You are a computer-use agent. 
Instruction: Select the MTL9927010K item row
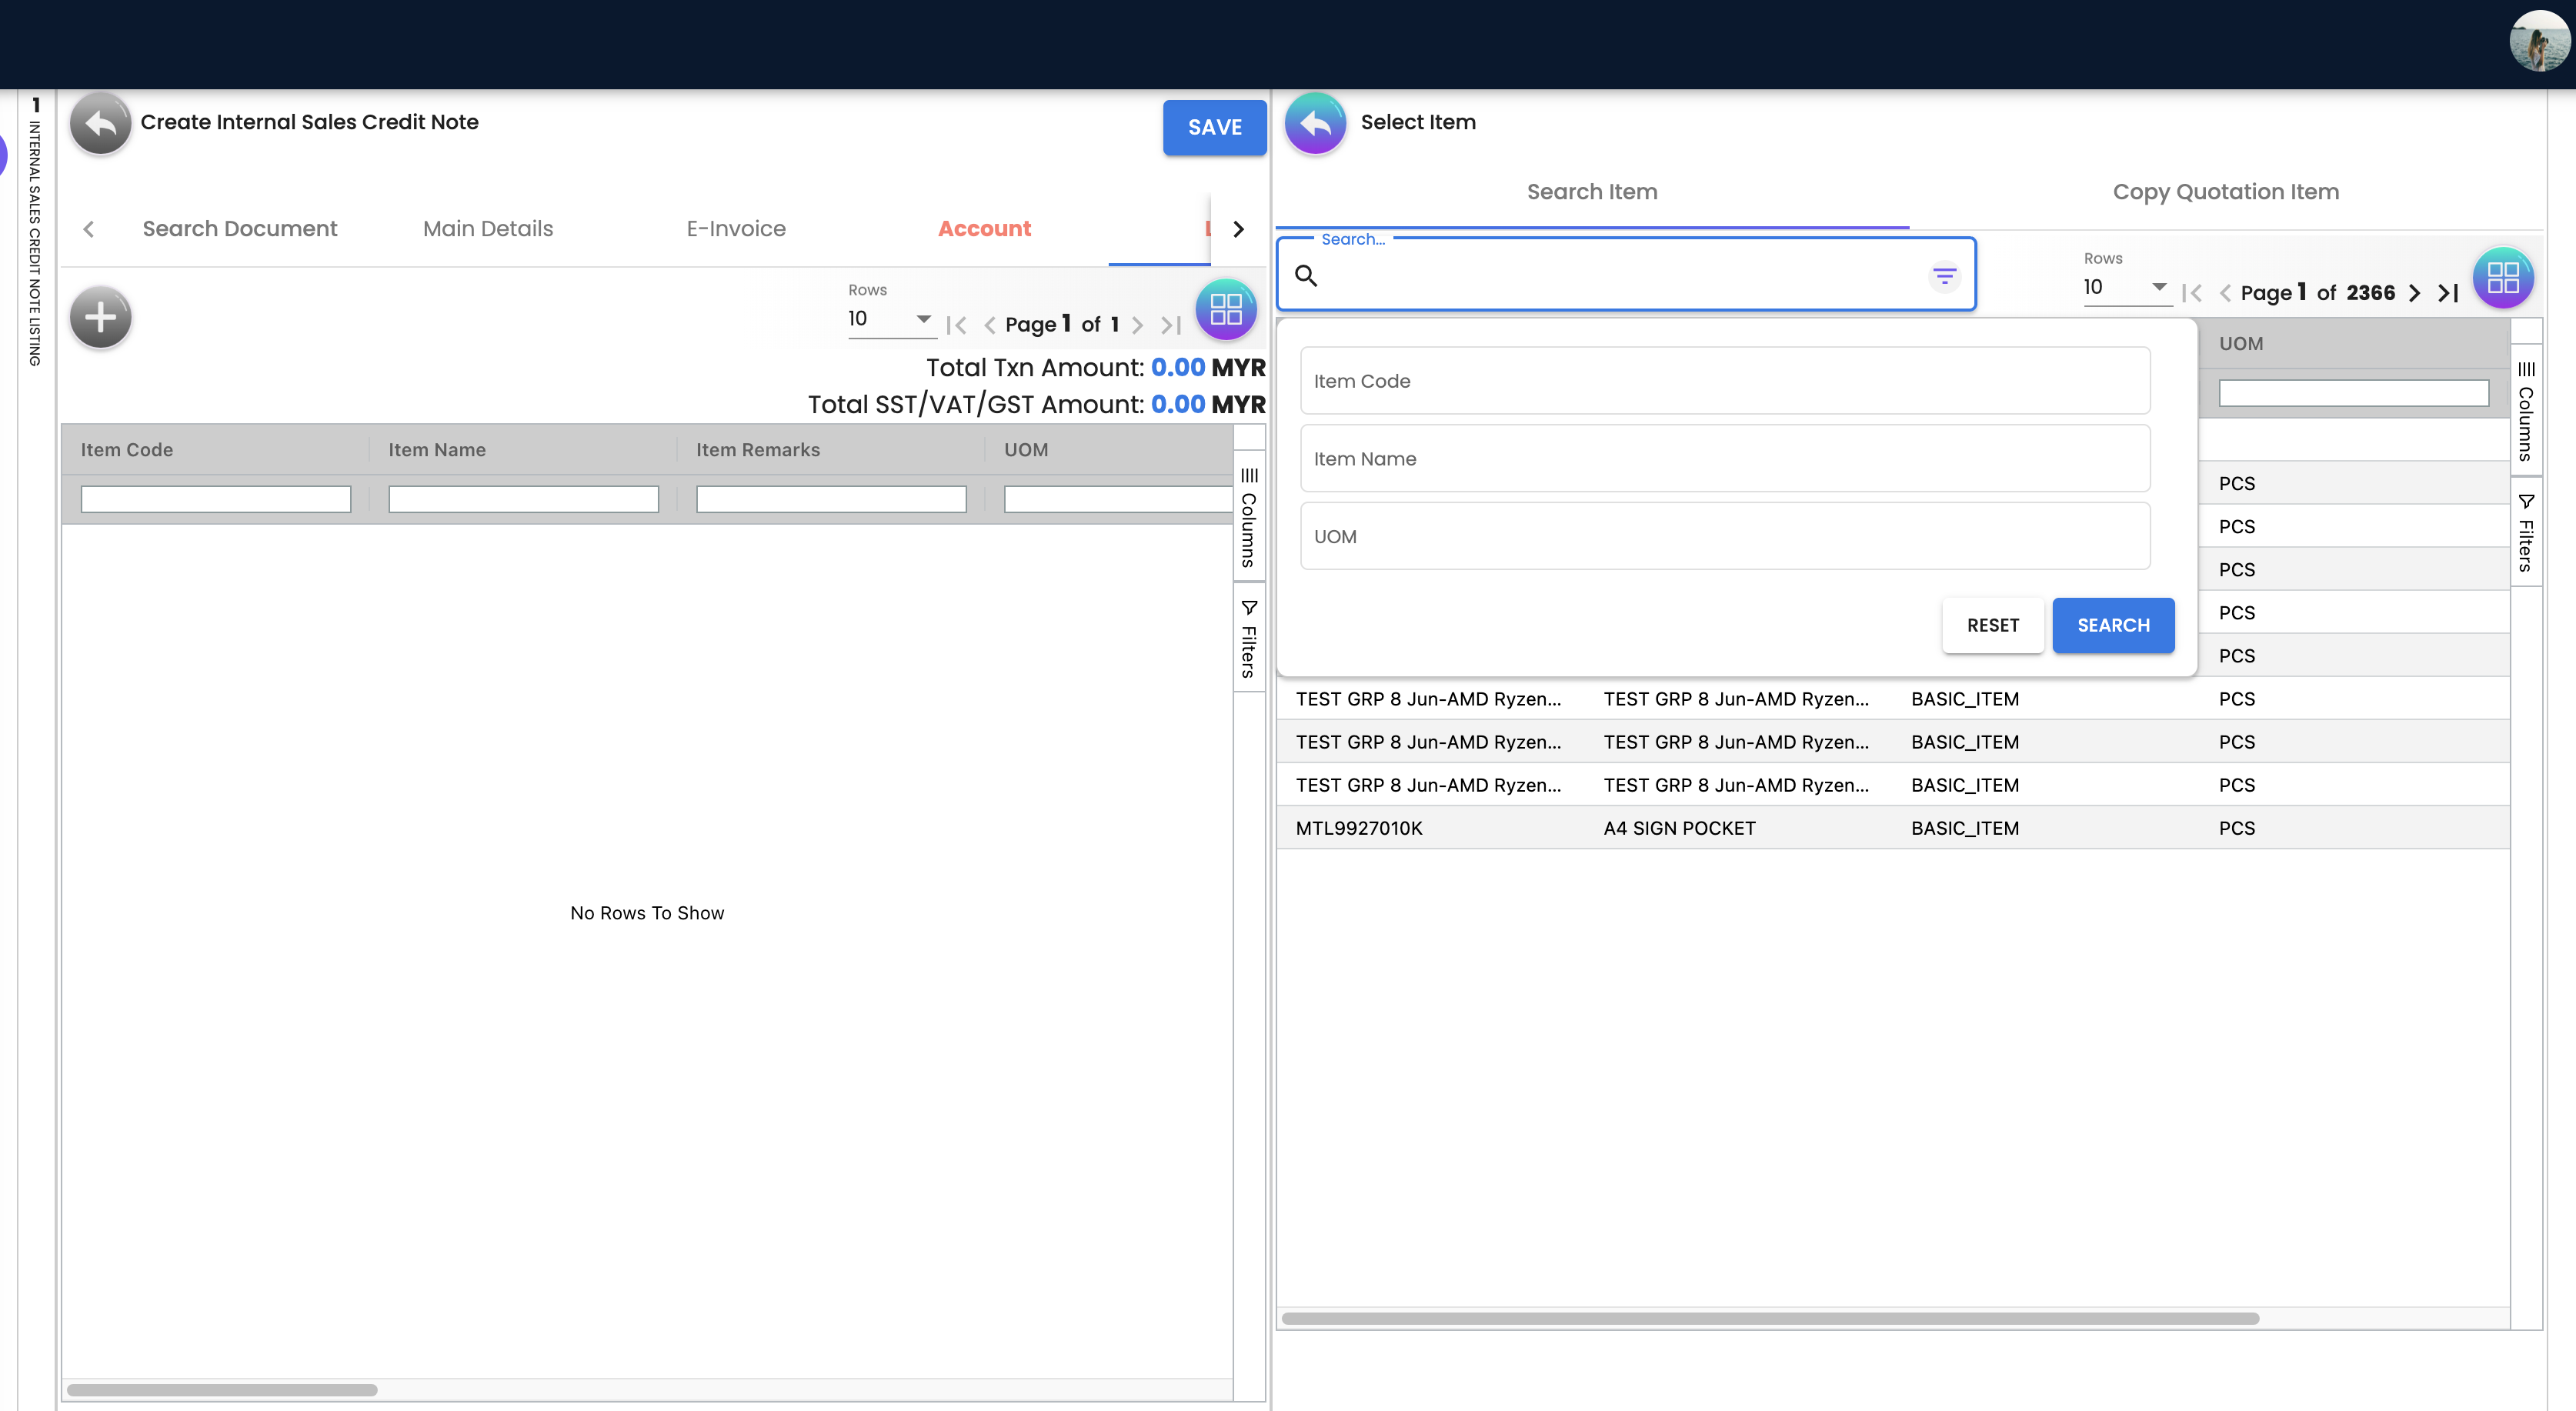[1892, 828]
